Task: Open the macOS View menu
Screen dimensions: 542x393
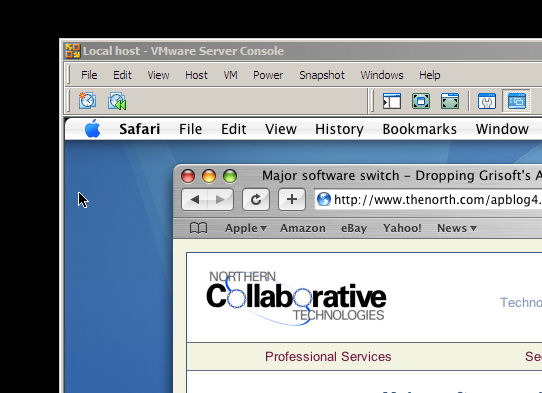Action: [x=281, y=129]
